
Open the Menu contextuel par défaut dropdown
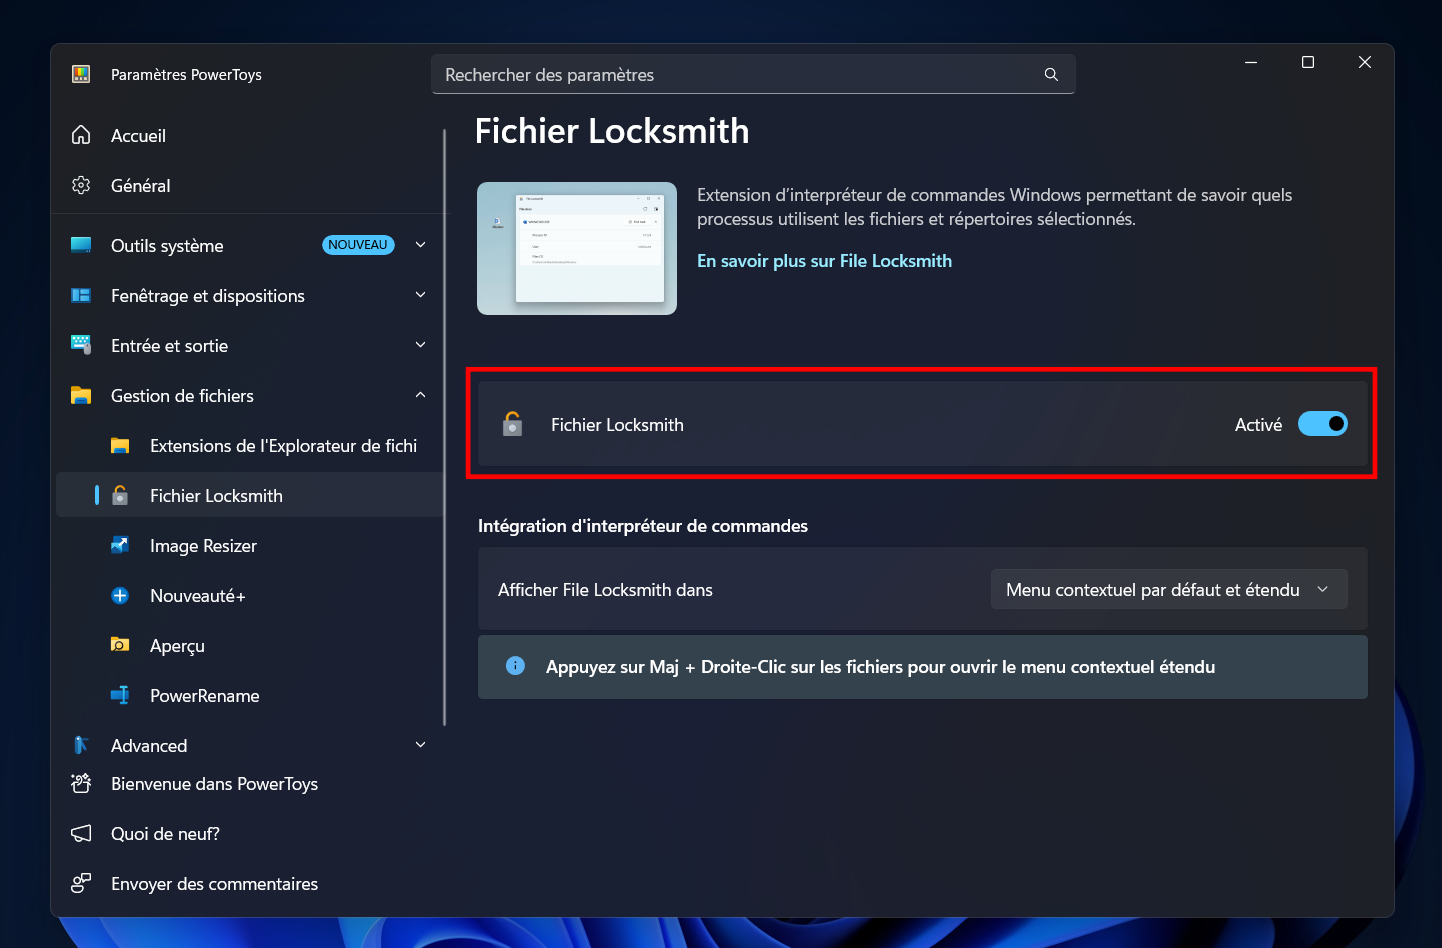click(x=1169, y=589)
